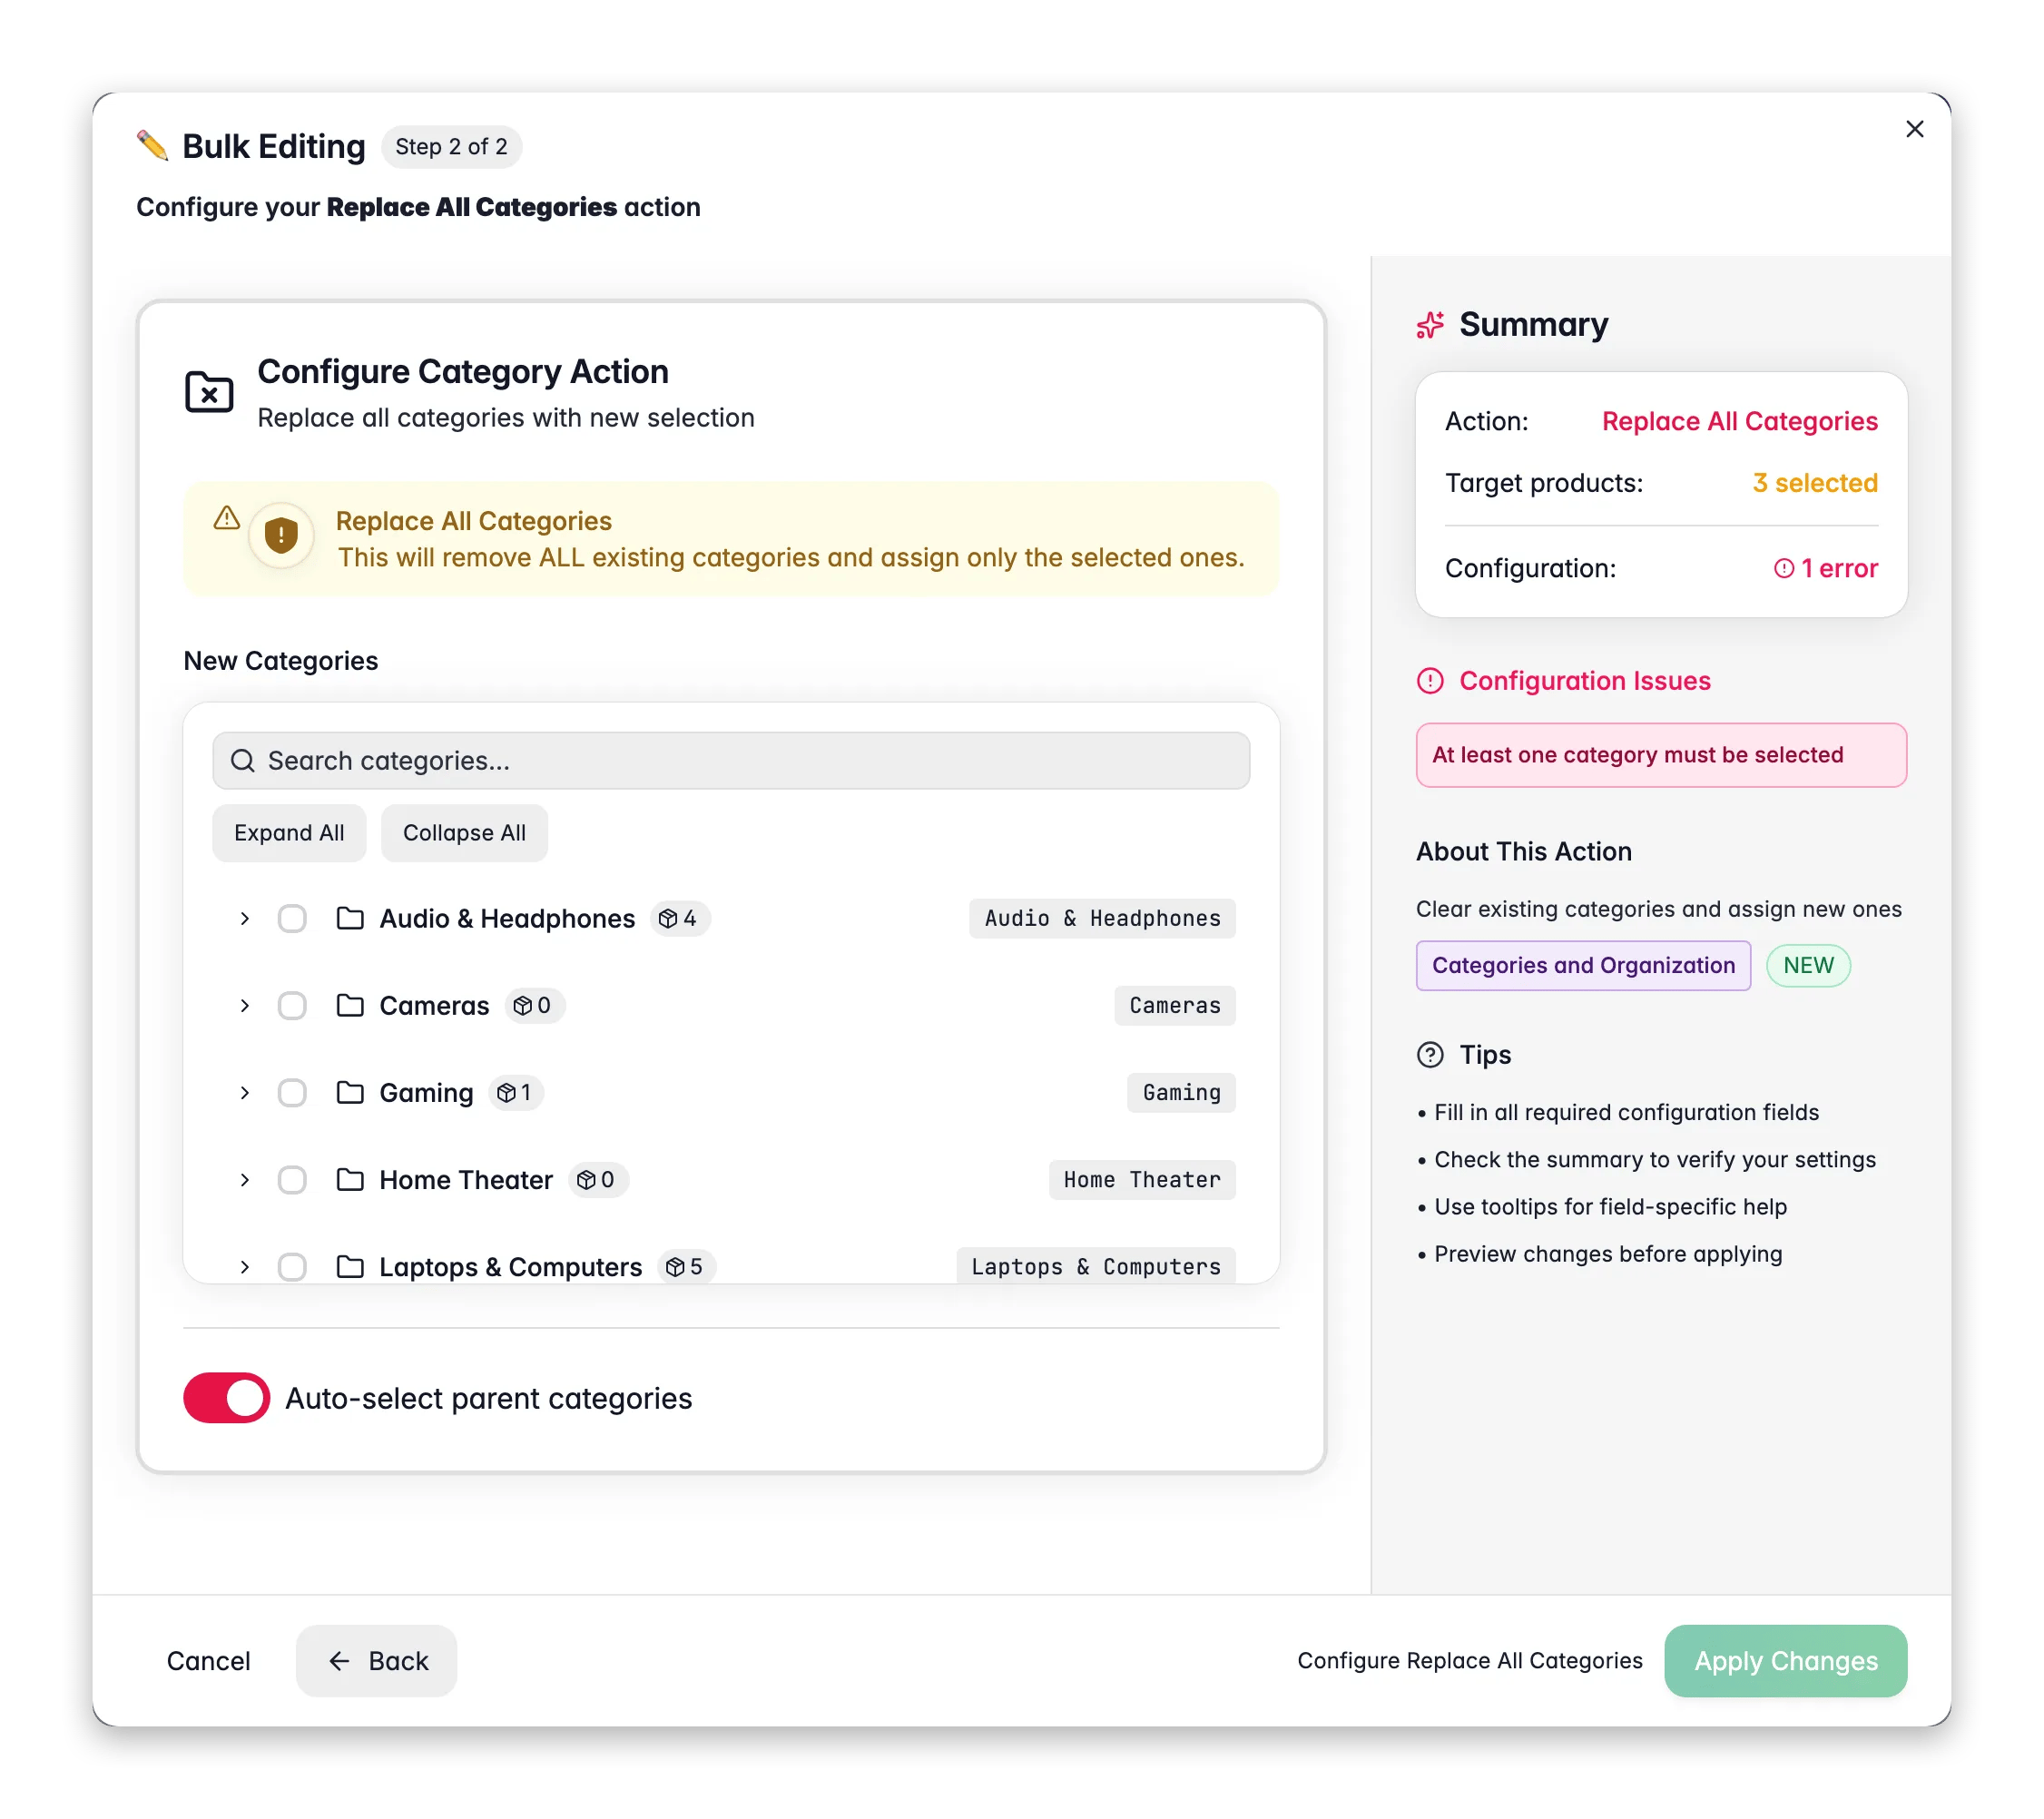
Task: Click the Expand All button
Action: coord(289,833)
